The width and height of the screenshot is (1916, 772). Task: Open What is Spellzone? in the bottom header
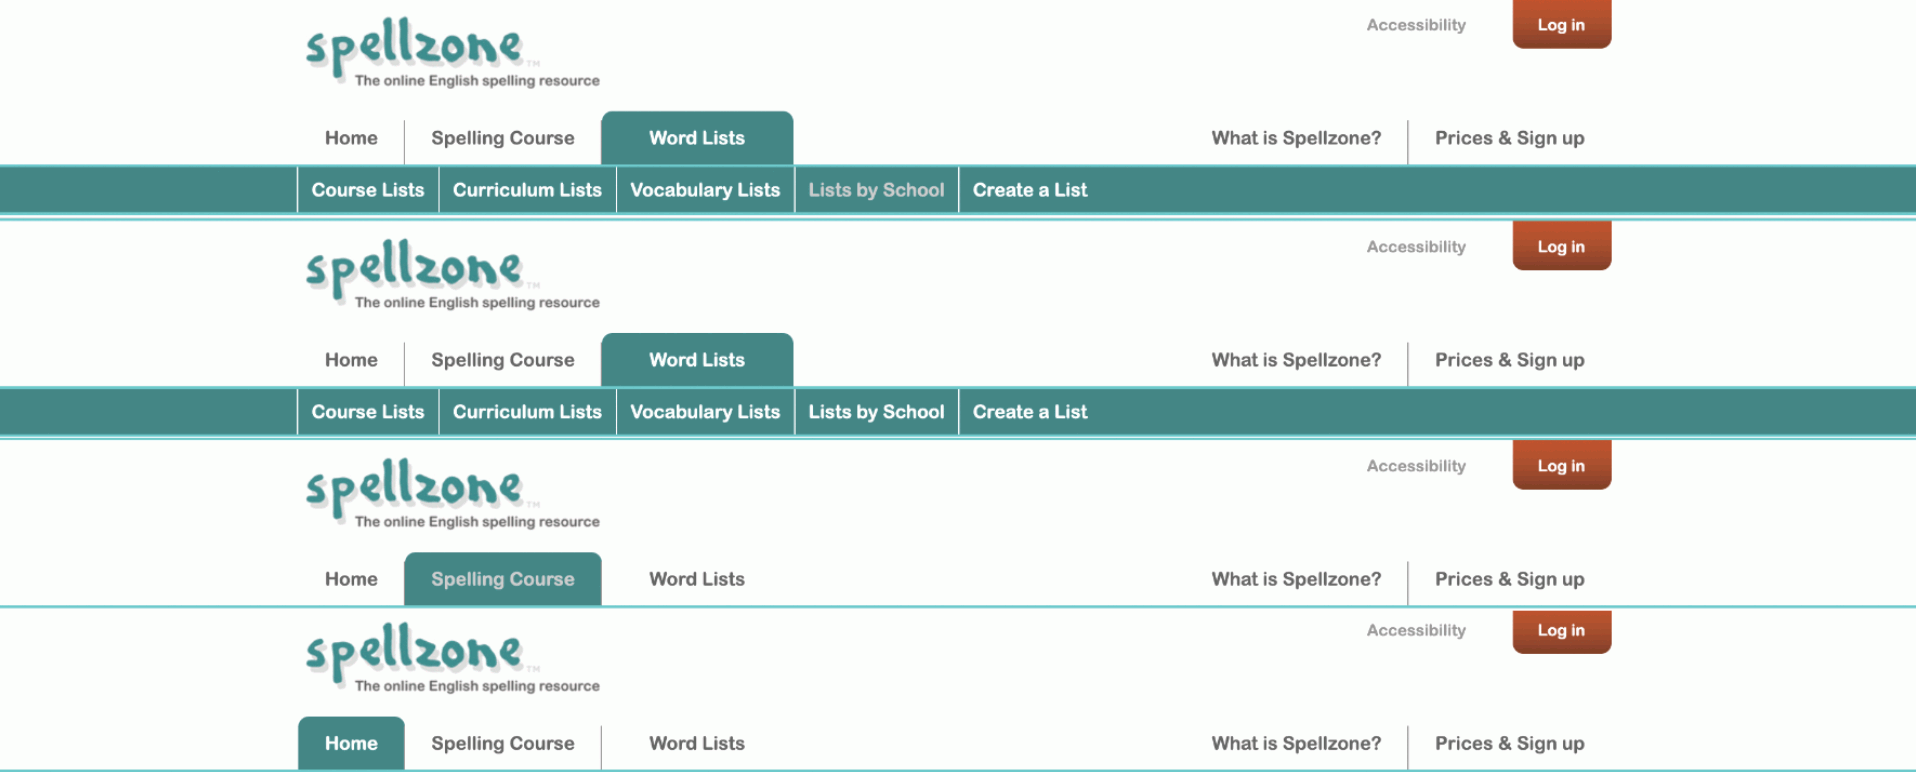pos(1296,743)
